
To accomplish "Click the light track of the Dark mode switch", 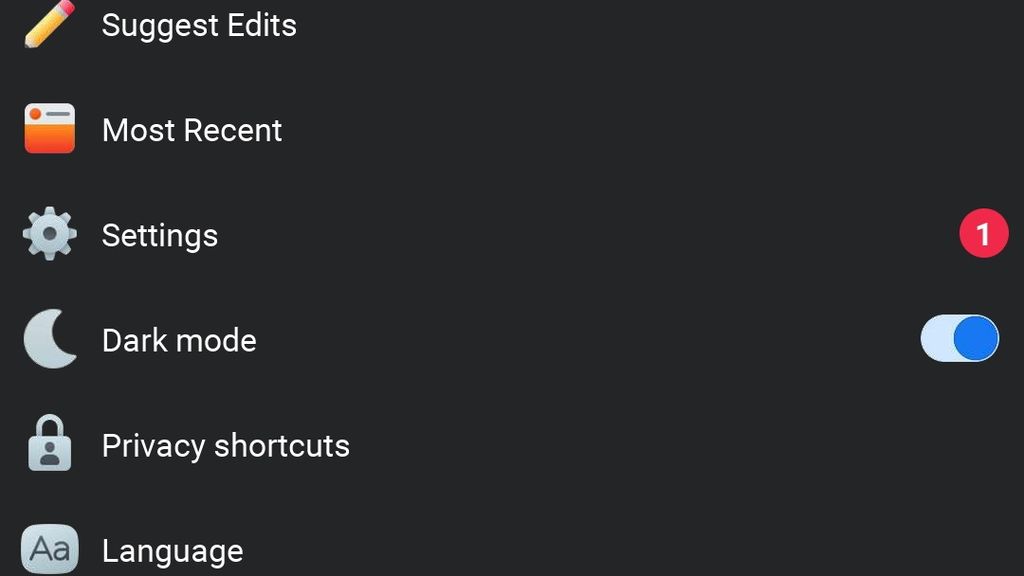I will click(935, 339).
